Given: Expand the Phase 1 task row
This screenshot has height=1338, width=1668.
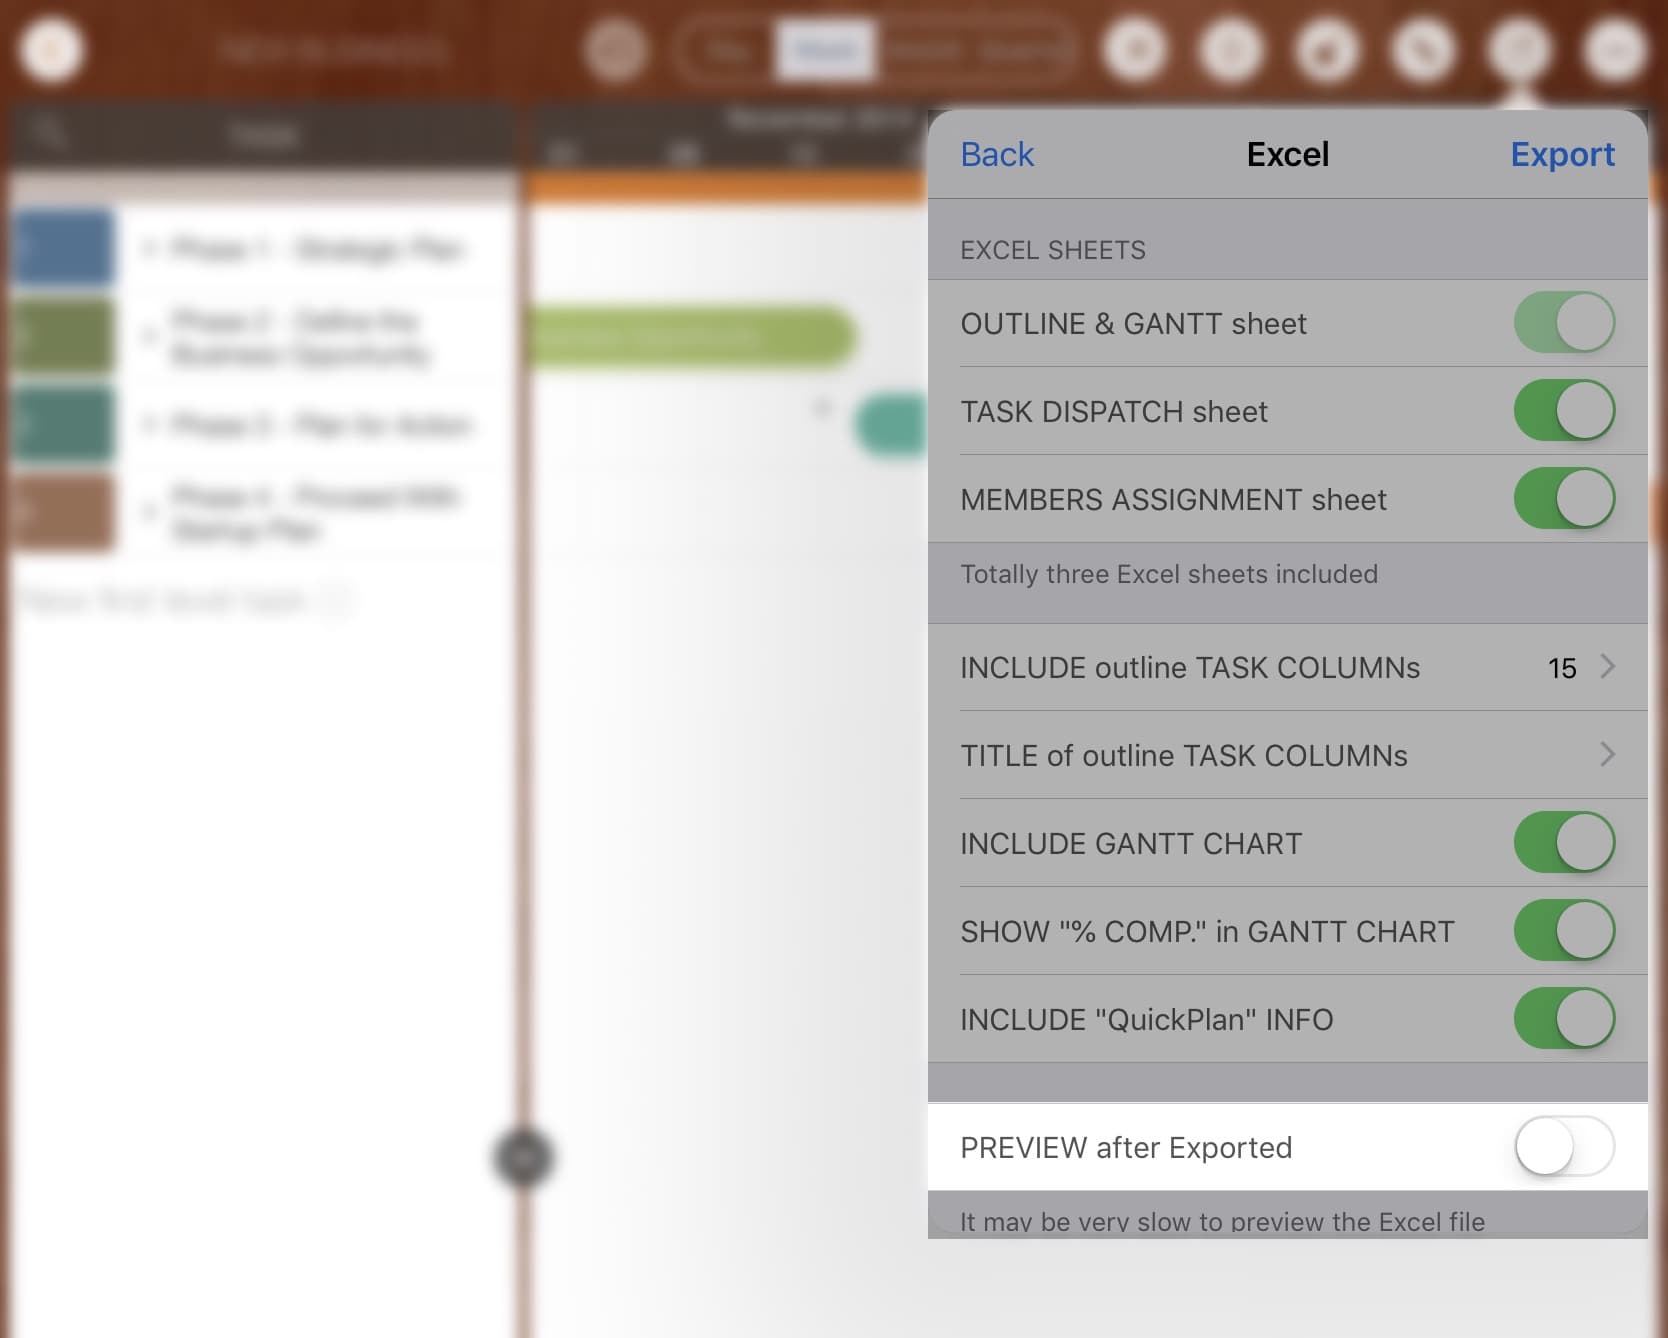Looking at the screenshot, I should (149, 249).
